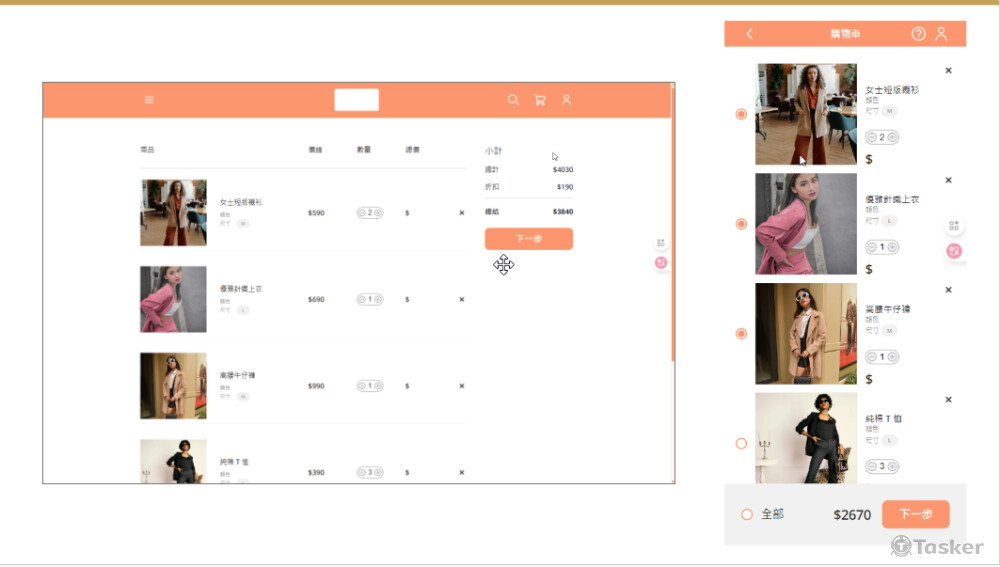The width and height of the screenshot is (1000, 567).
Task: Click the search icon in desktop header
Action: 513,100
